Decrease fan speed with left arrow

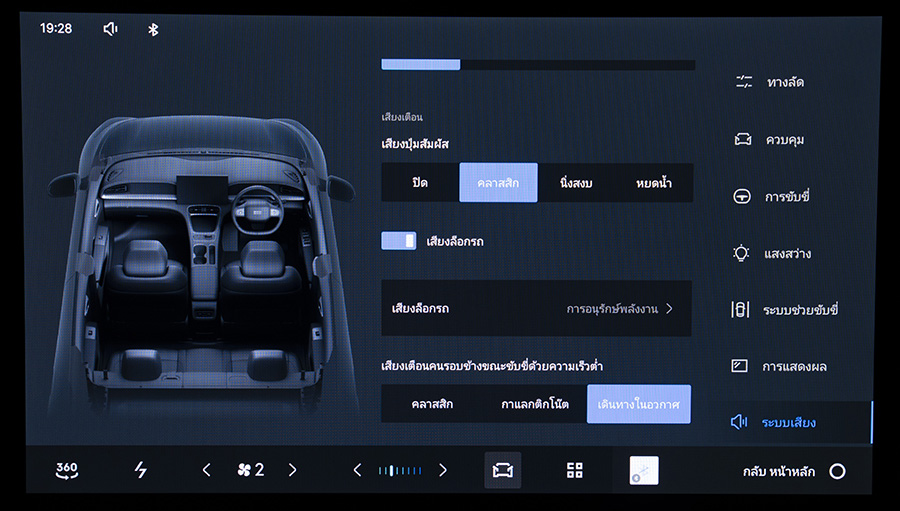coord(207,470)
